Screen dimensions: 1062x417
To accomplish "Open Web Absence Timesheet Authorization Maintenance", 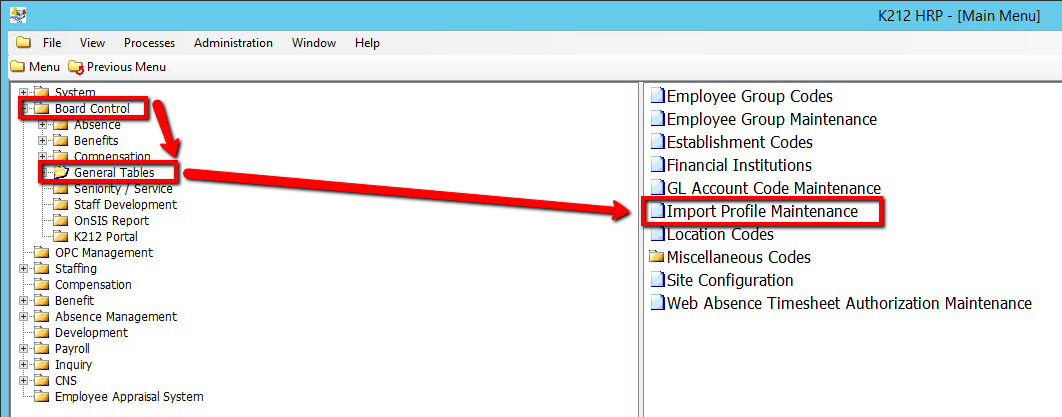I will pos(848,304).
